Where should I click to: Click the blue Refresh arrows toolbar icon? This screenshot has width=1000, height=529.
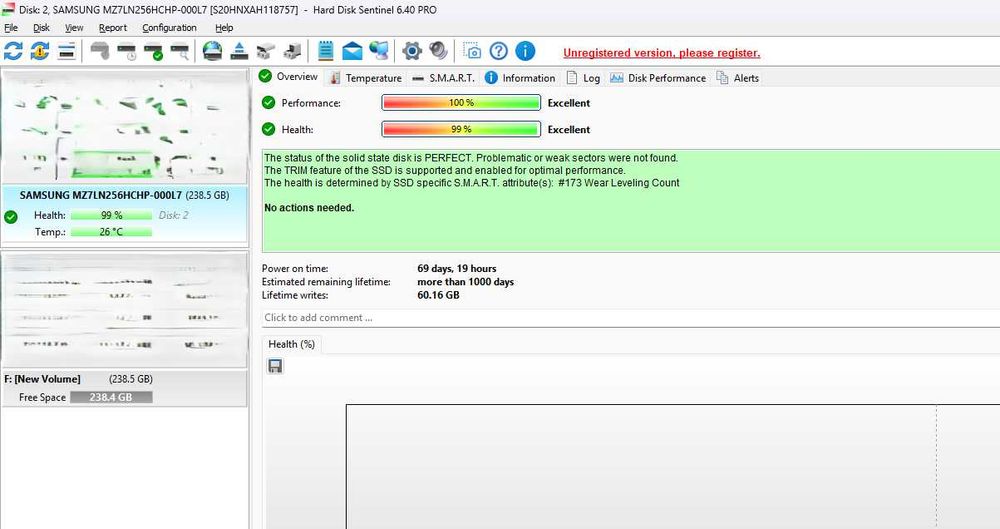click(13, 51)
